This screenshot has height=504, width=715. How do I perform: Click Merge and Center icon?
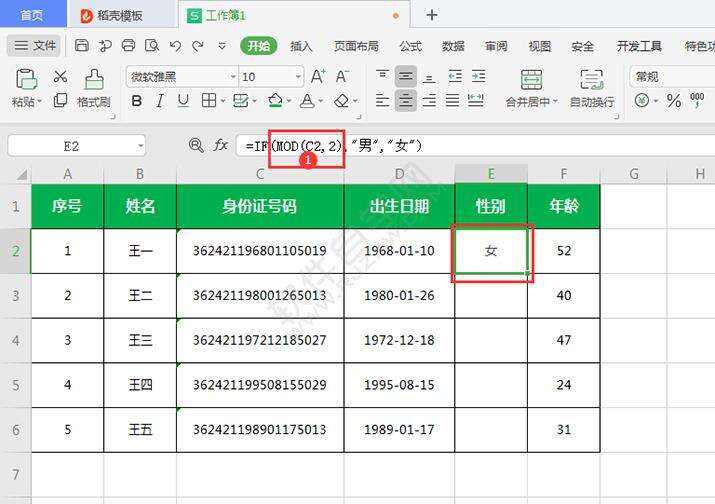coord(531,80)
